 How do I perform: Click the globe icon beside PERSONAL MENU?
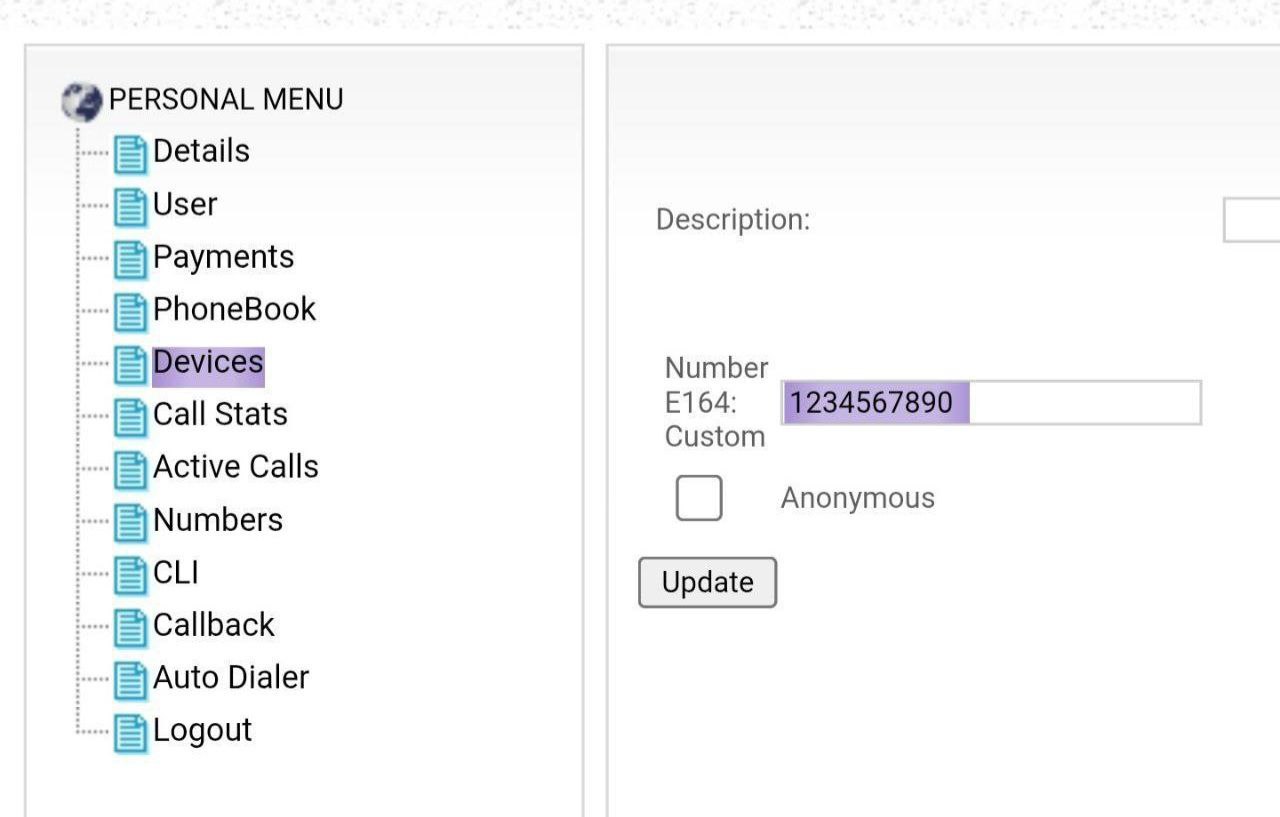[x=81, y=101]
